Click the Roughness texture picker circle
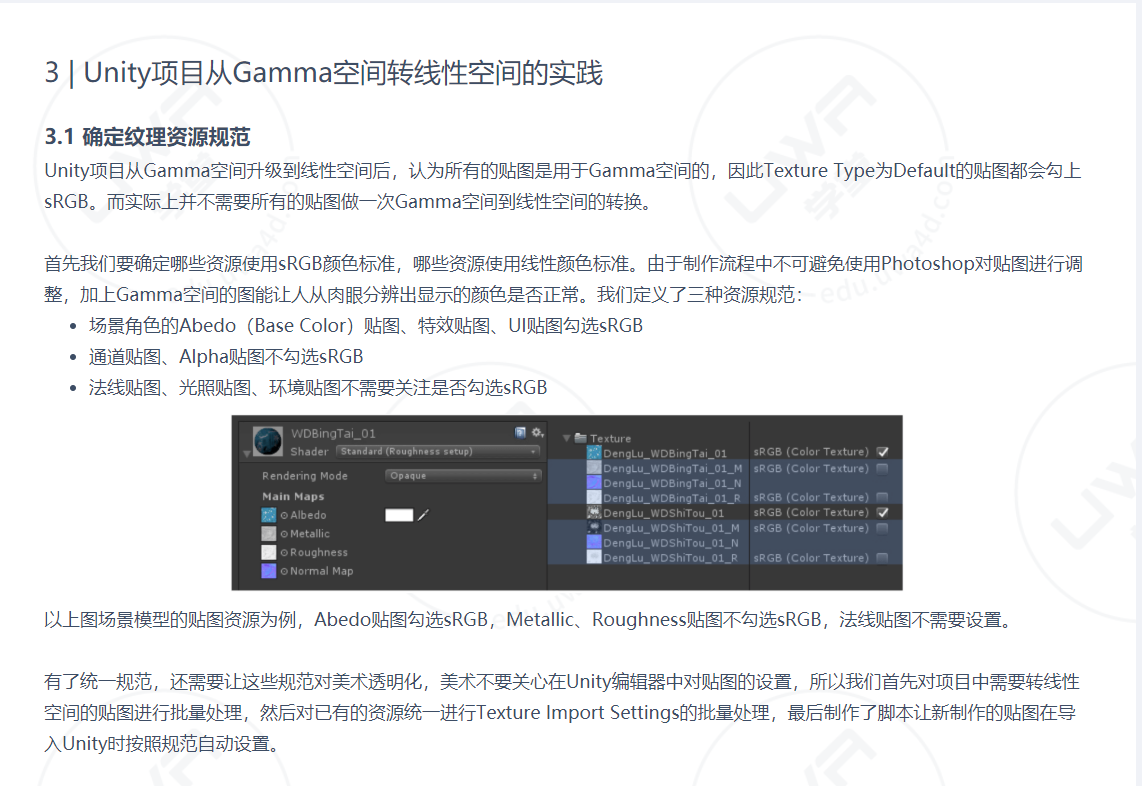The height and width of the screenshot is (786, 1142). (x=284, y=553)
